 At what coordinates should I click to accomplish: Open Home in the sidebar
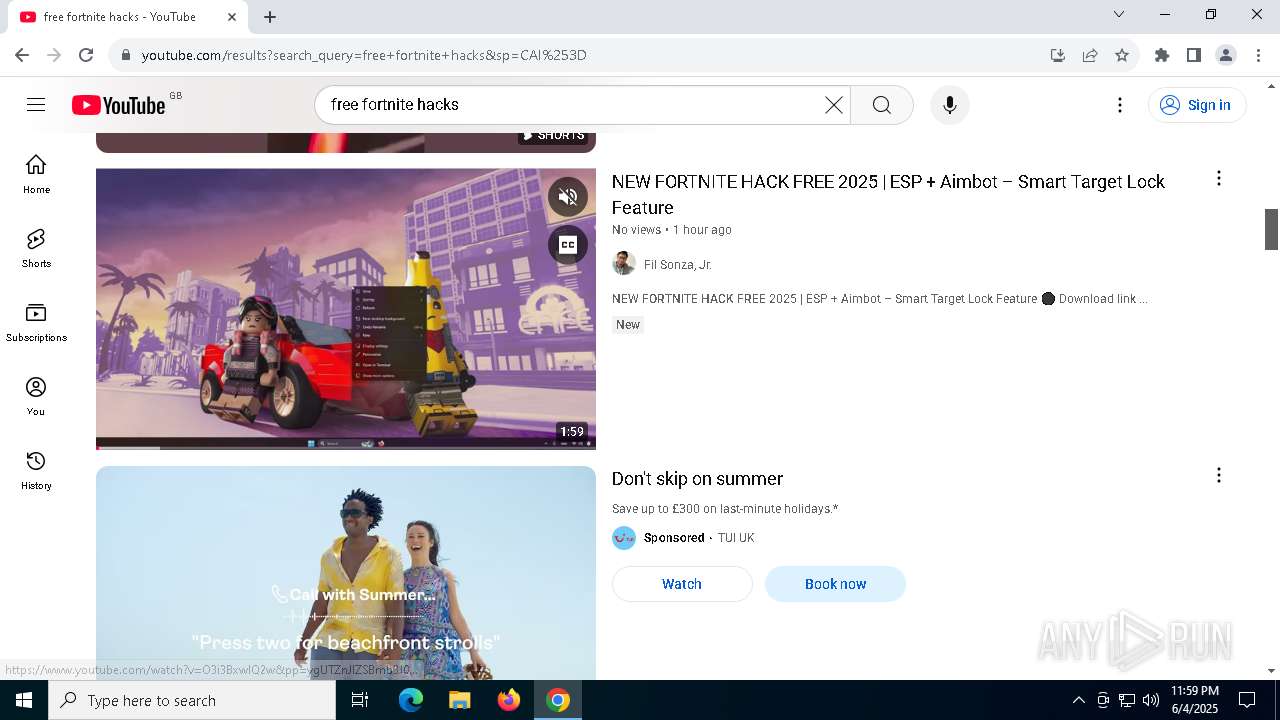[x=36, y=174]
